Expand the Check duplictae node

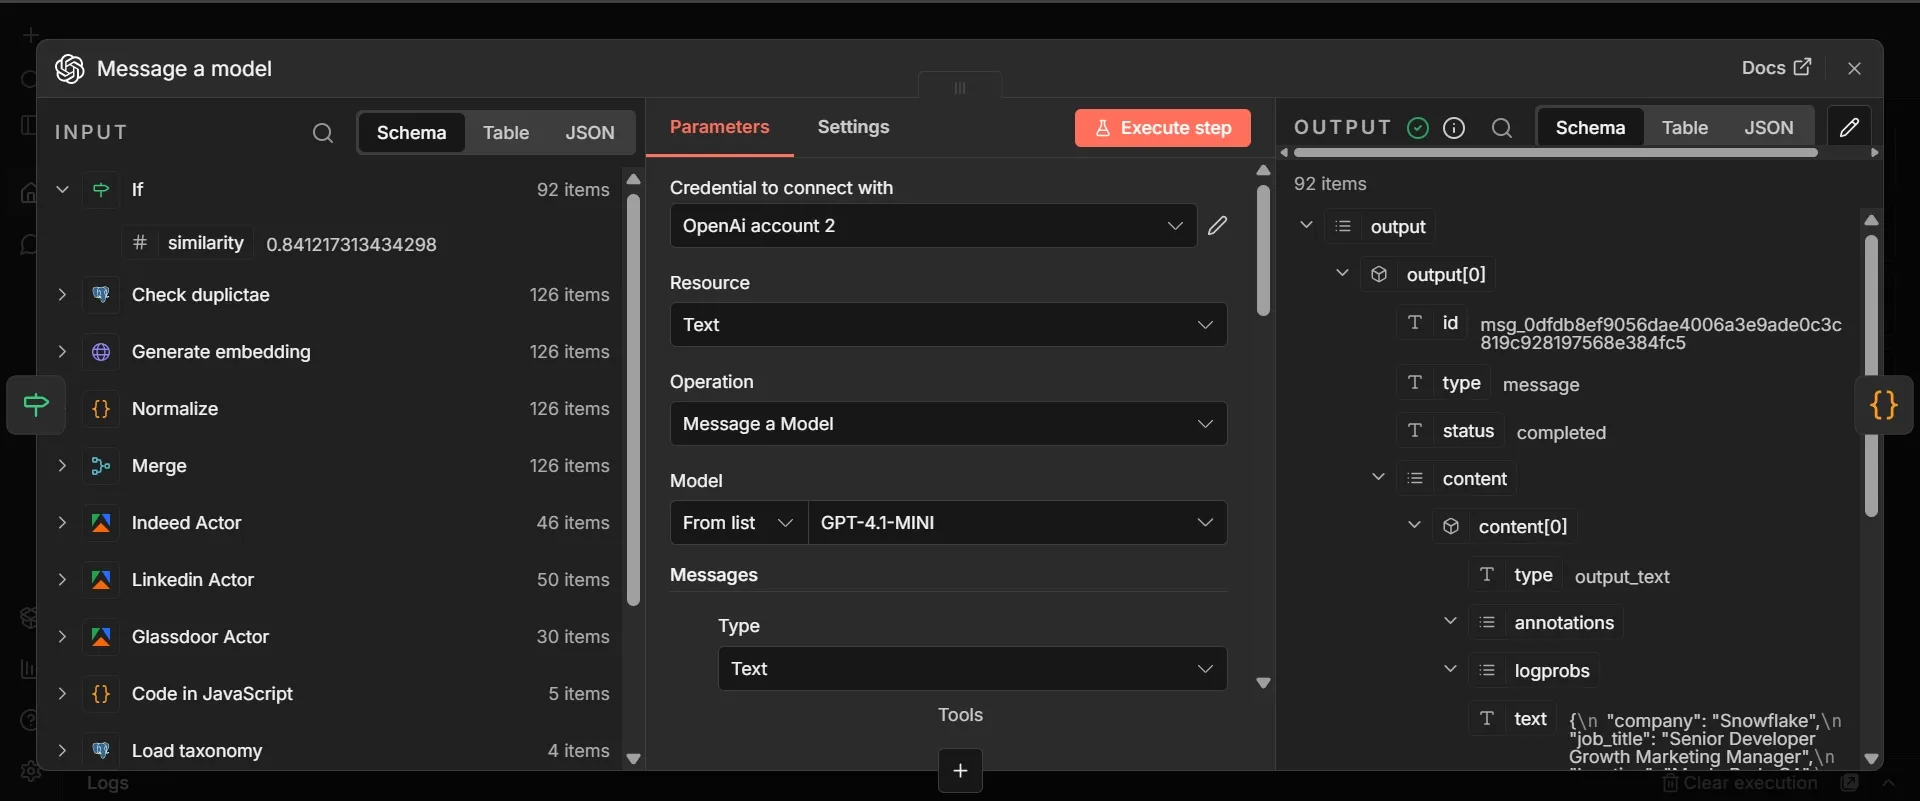coord(62,295)
